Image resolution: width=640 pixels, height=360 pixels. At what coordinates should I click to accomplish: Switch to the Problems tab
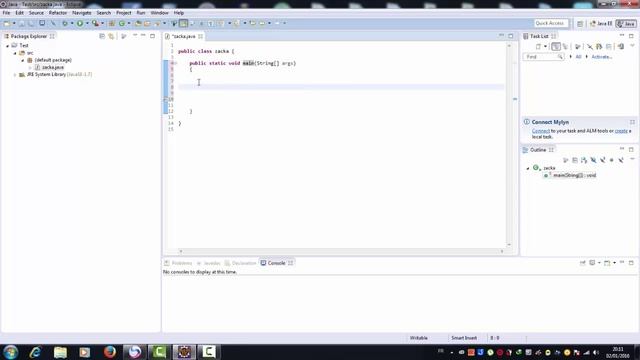tap(178, 263)
